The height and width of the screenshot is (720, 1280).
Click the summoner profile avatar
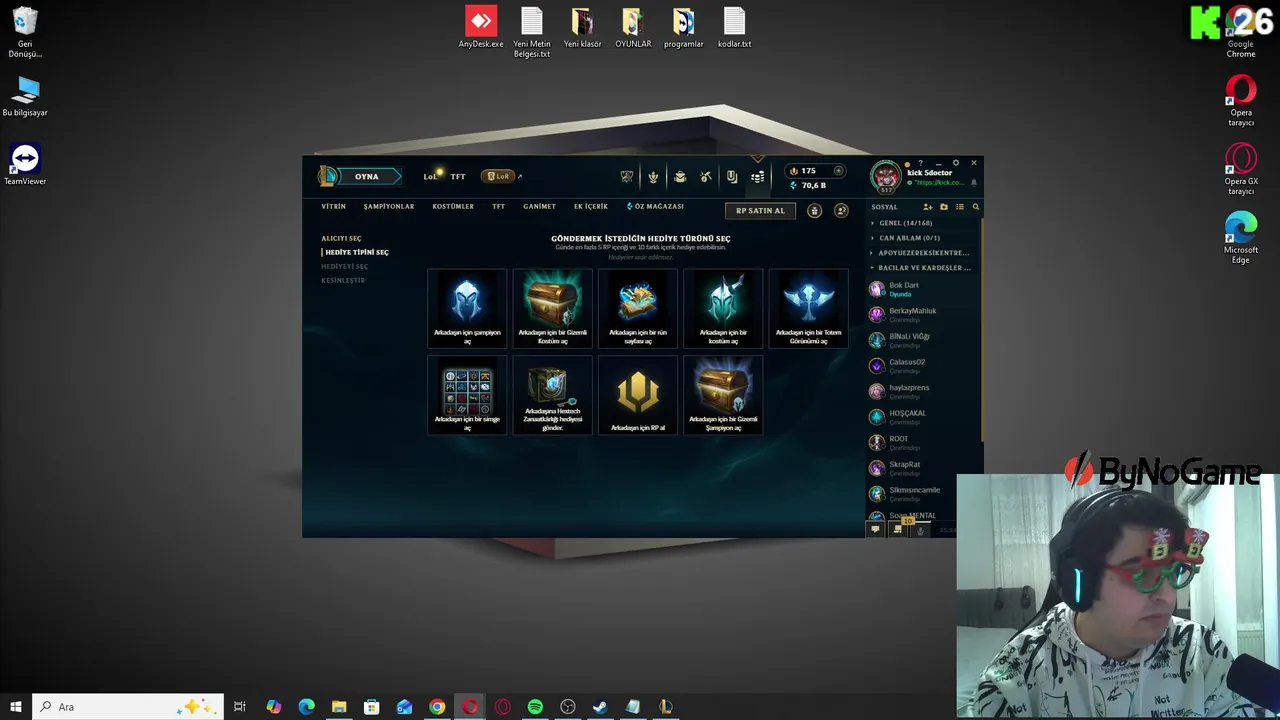coord(886,176)
